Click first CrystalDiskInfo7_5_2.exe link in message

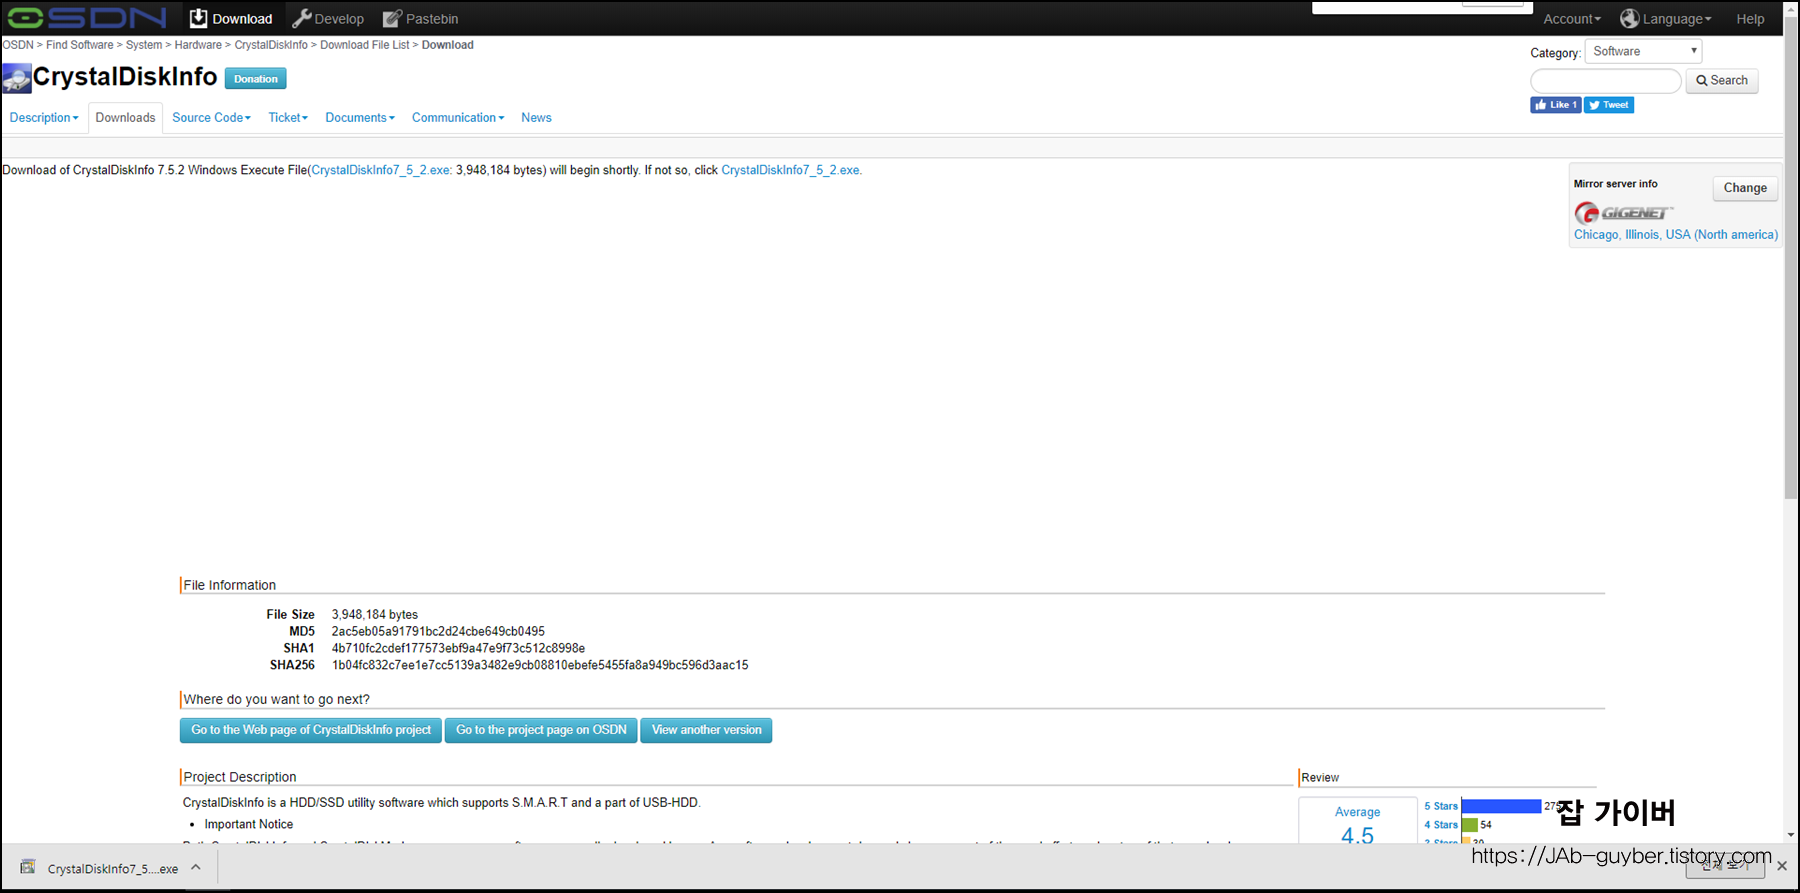click(381, 170)
